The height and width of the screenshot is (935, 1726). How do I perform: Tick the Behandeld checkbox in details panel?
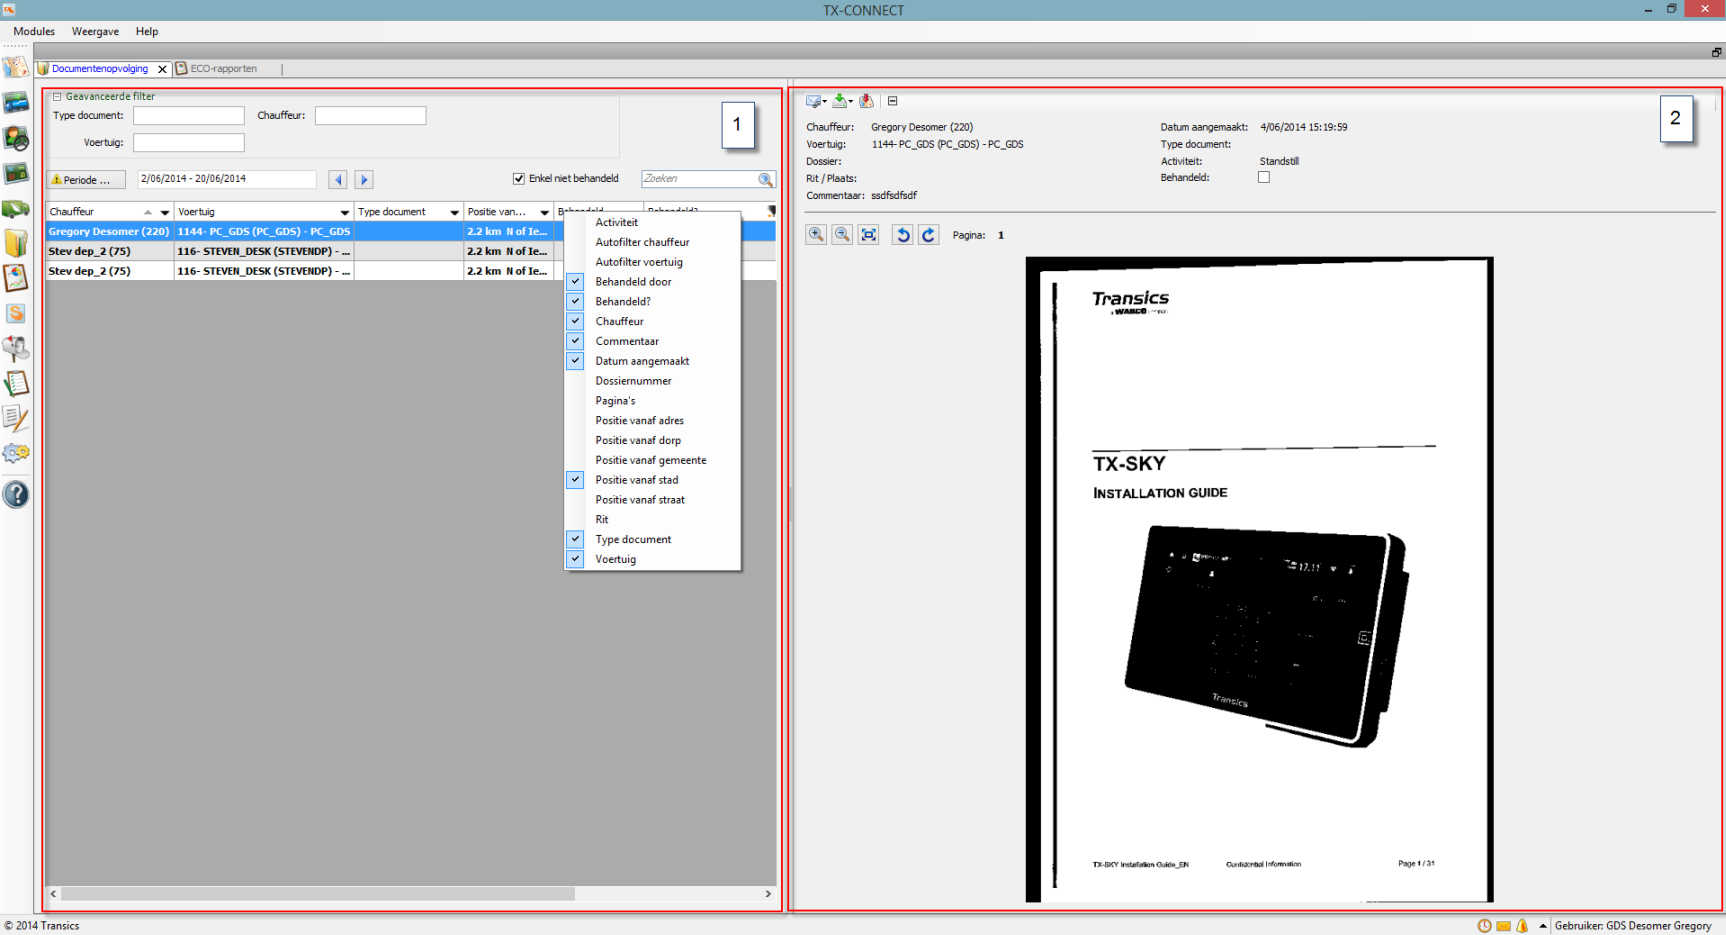pyautogui.click(x=1264, y=177)
